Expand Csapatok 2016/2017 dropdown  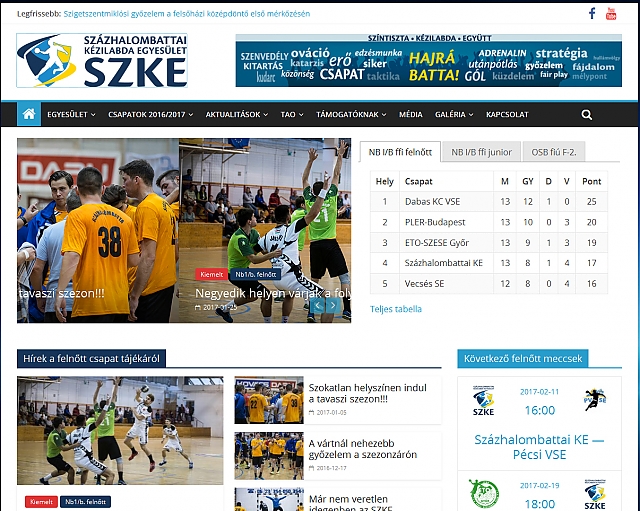click(x=151, y=115)
